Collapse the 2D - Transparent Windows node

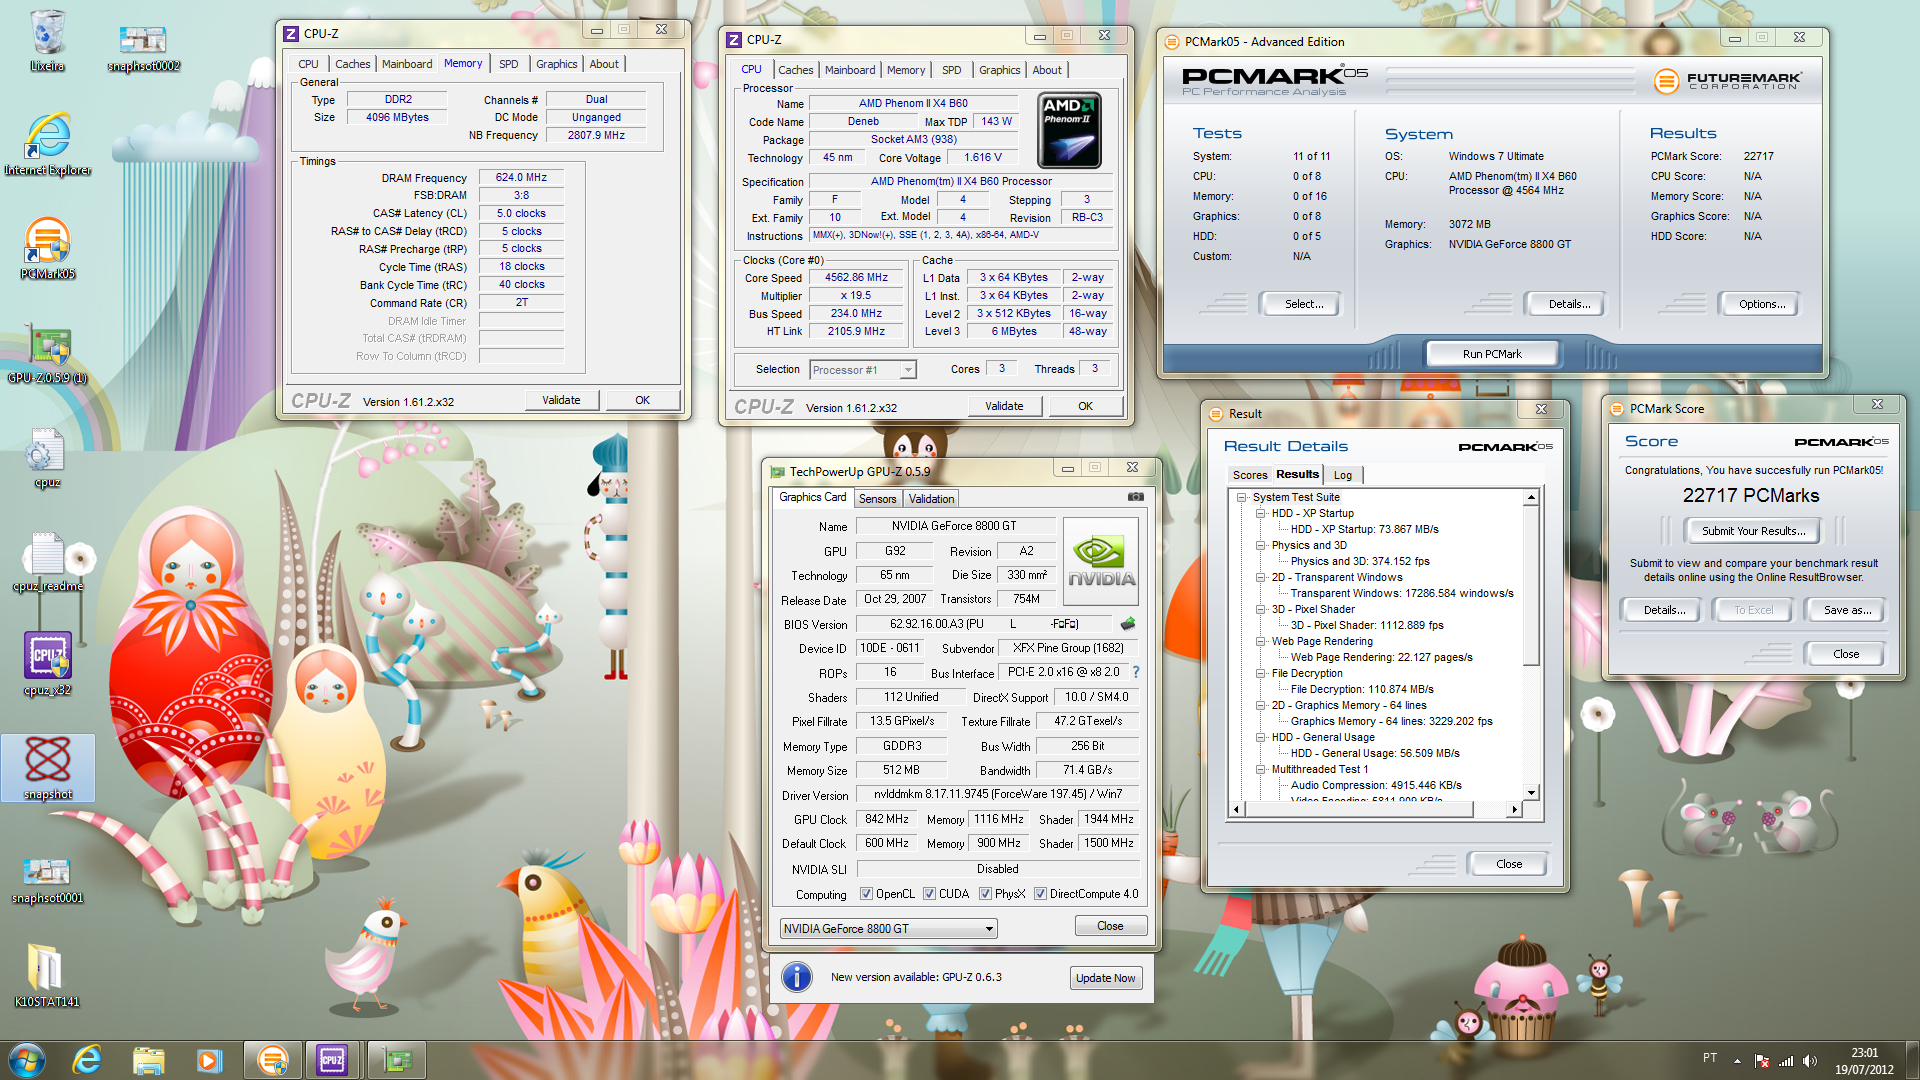1261,577
